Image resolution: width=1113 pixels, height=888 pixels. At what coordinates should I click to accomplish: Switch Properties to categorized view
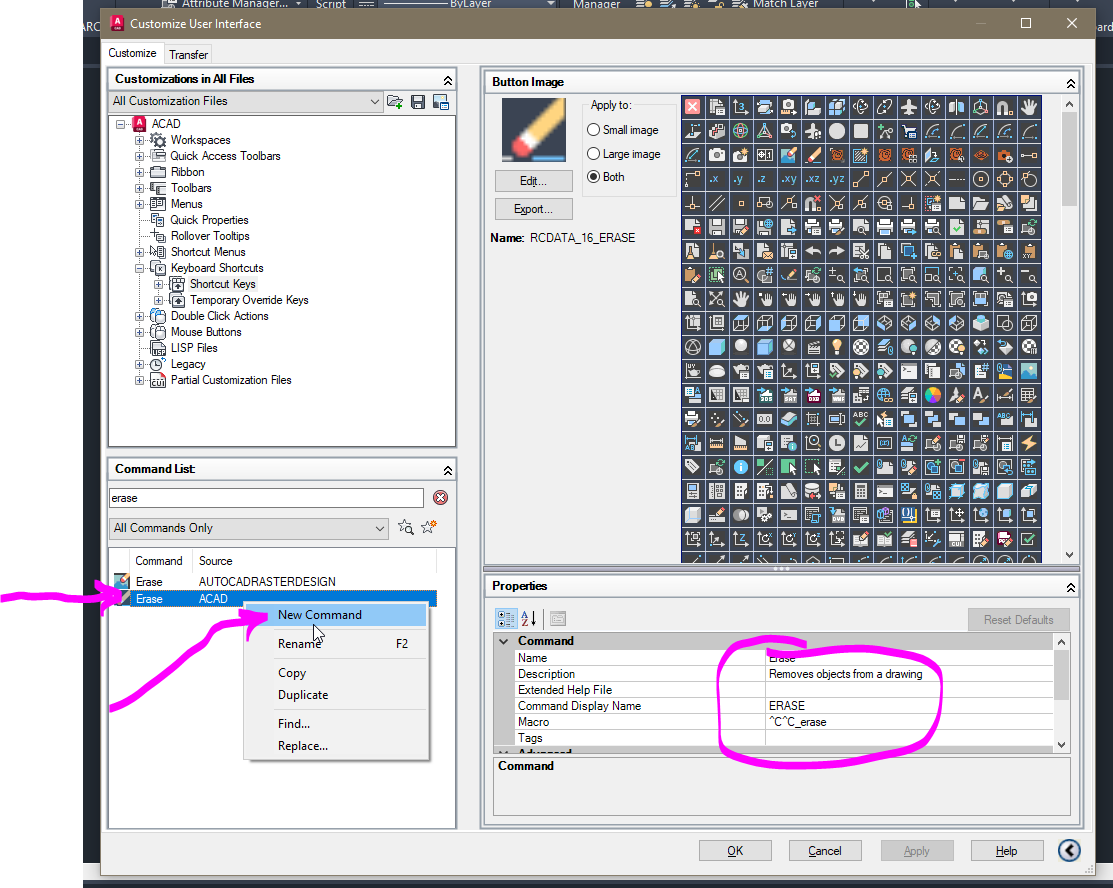(x=506, y=619)
